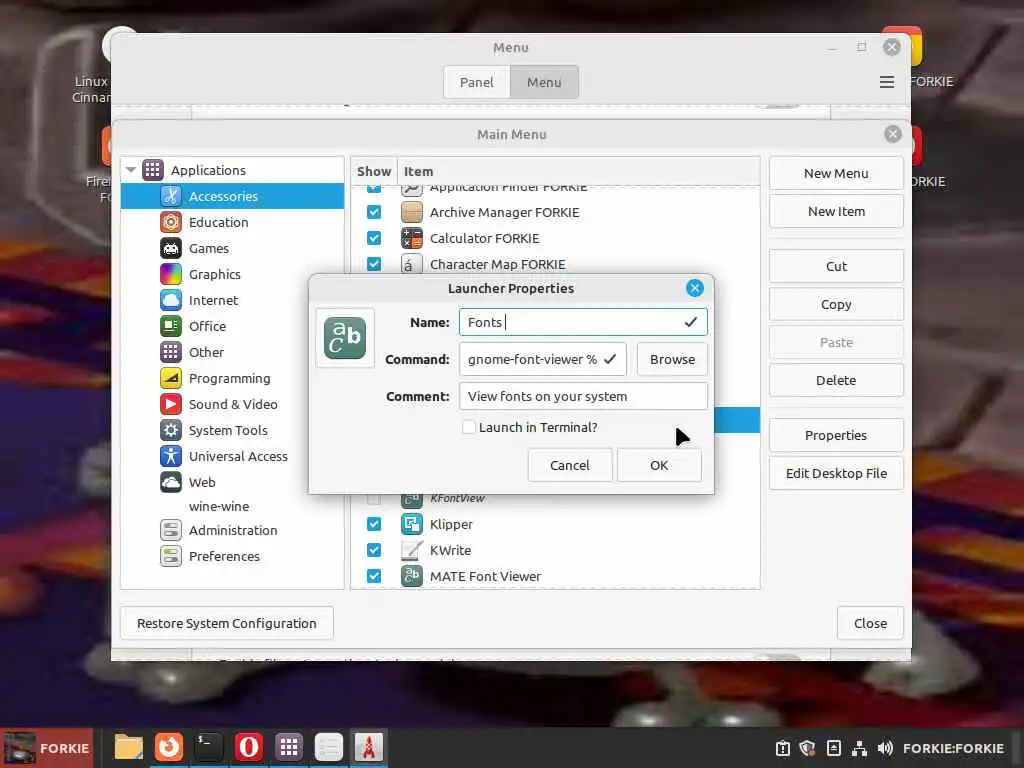Screen dimensions: 1024x768
Task: Open the terminal from the taskbar
Action: (x=208, y=747)
